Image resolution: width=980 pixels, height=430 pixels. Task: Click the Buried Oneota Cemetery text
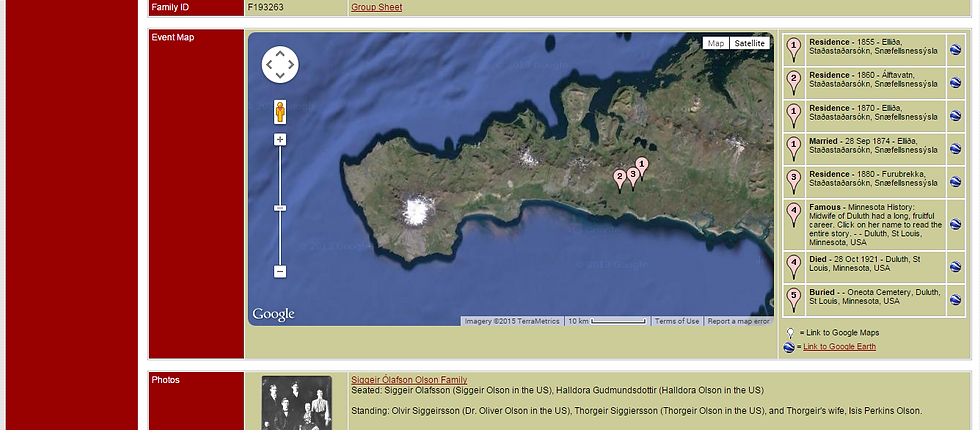[x=874, y=296]
